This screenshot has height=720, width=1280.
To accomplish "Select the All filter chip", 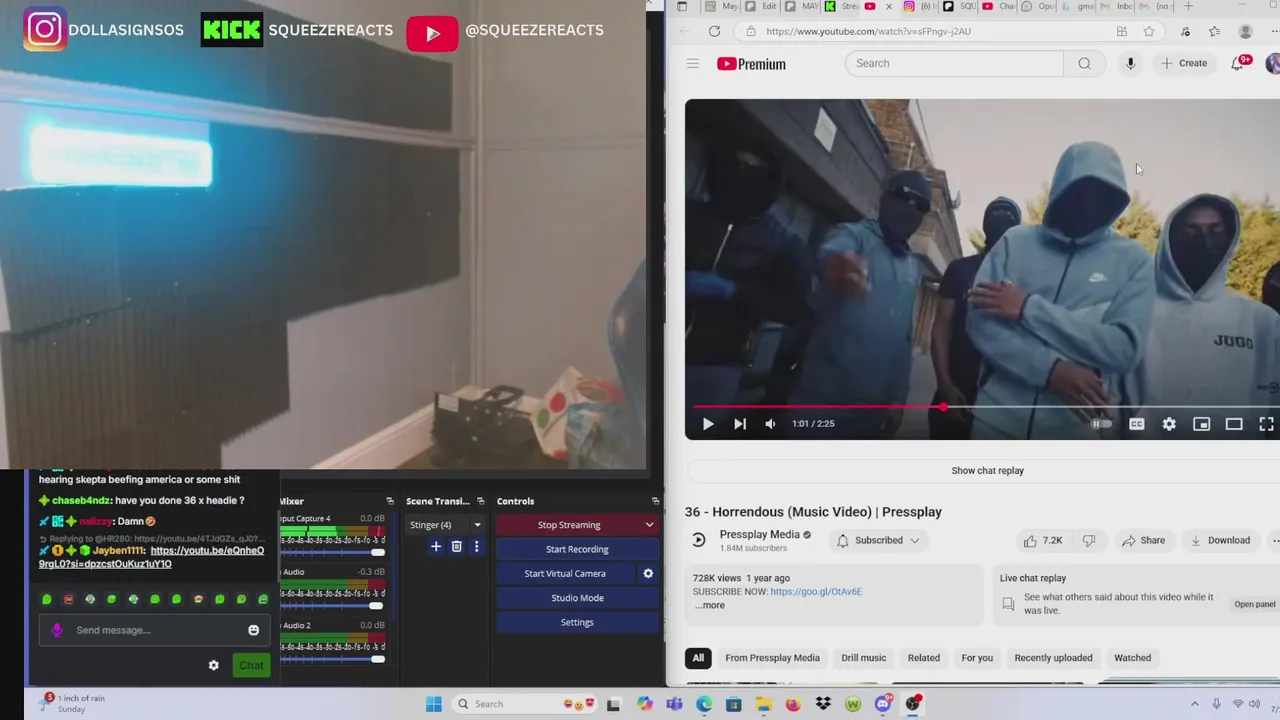I will point(698,658).
